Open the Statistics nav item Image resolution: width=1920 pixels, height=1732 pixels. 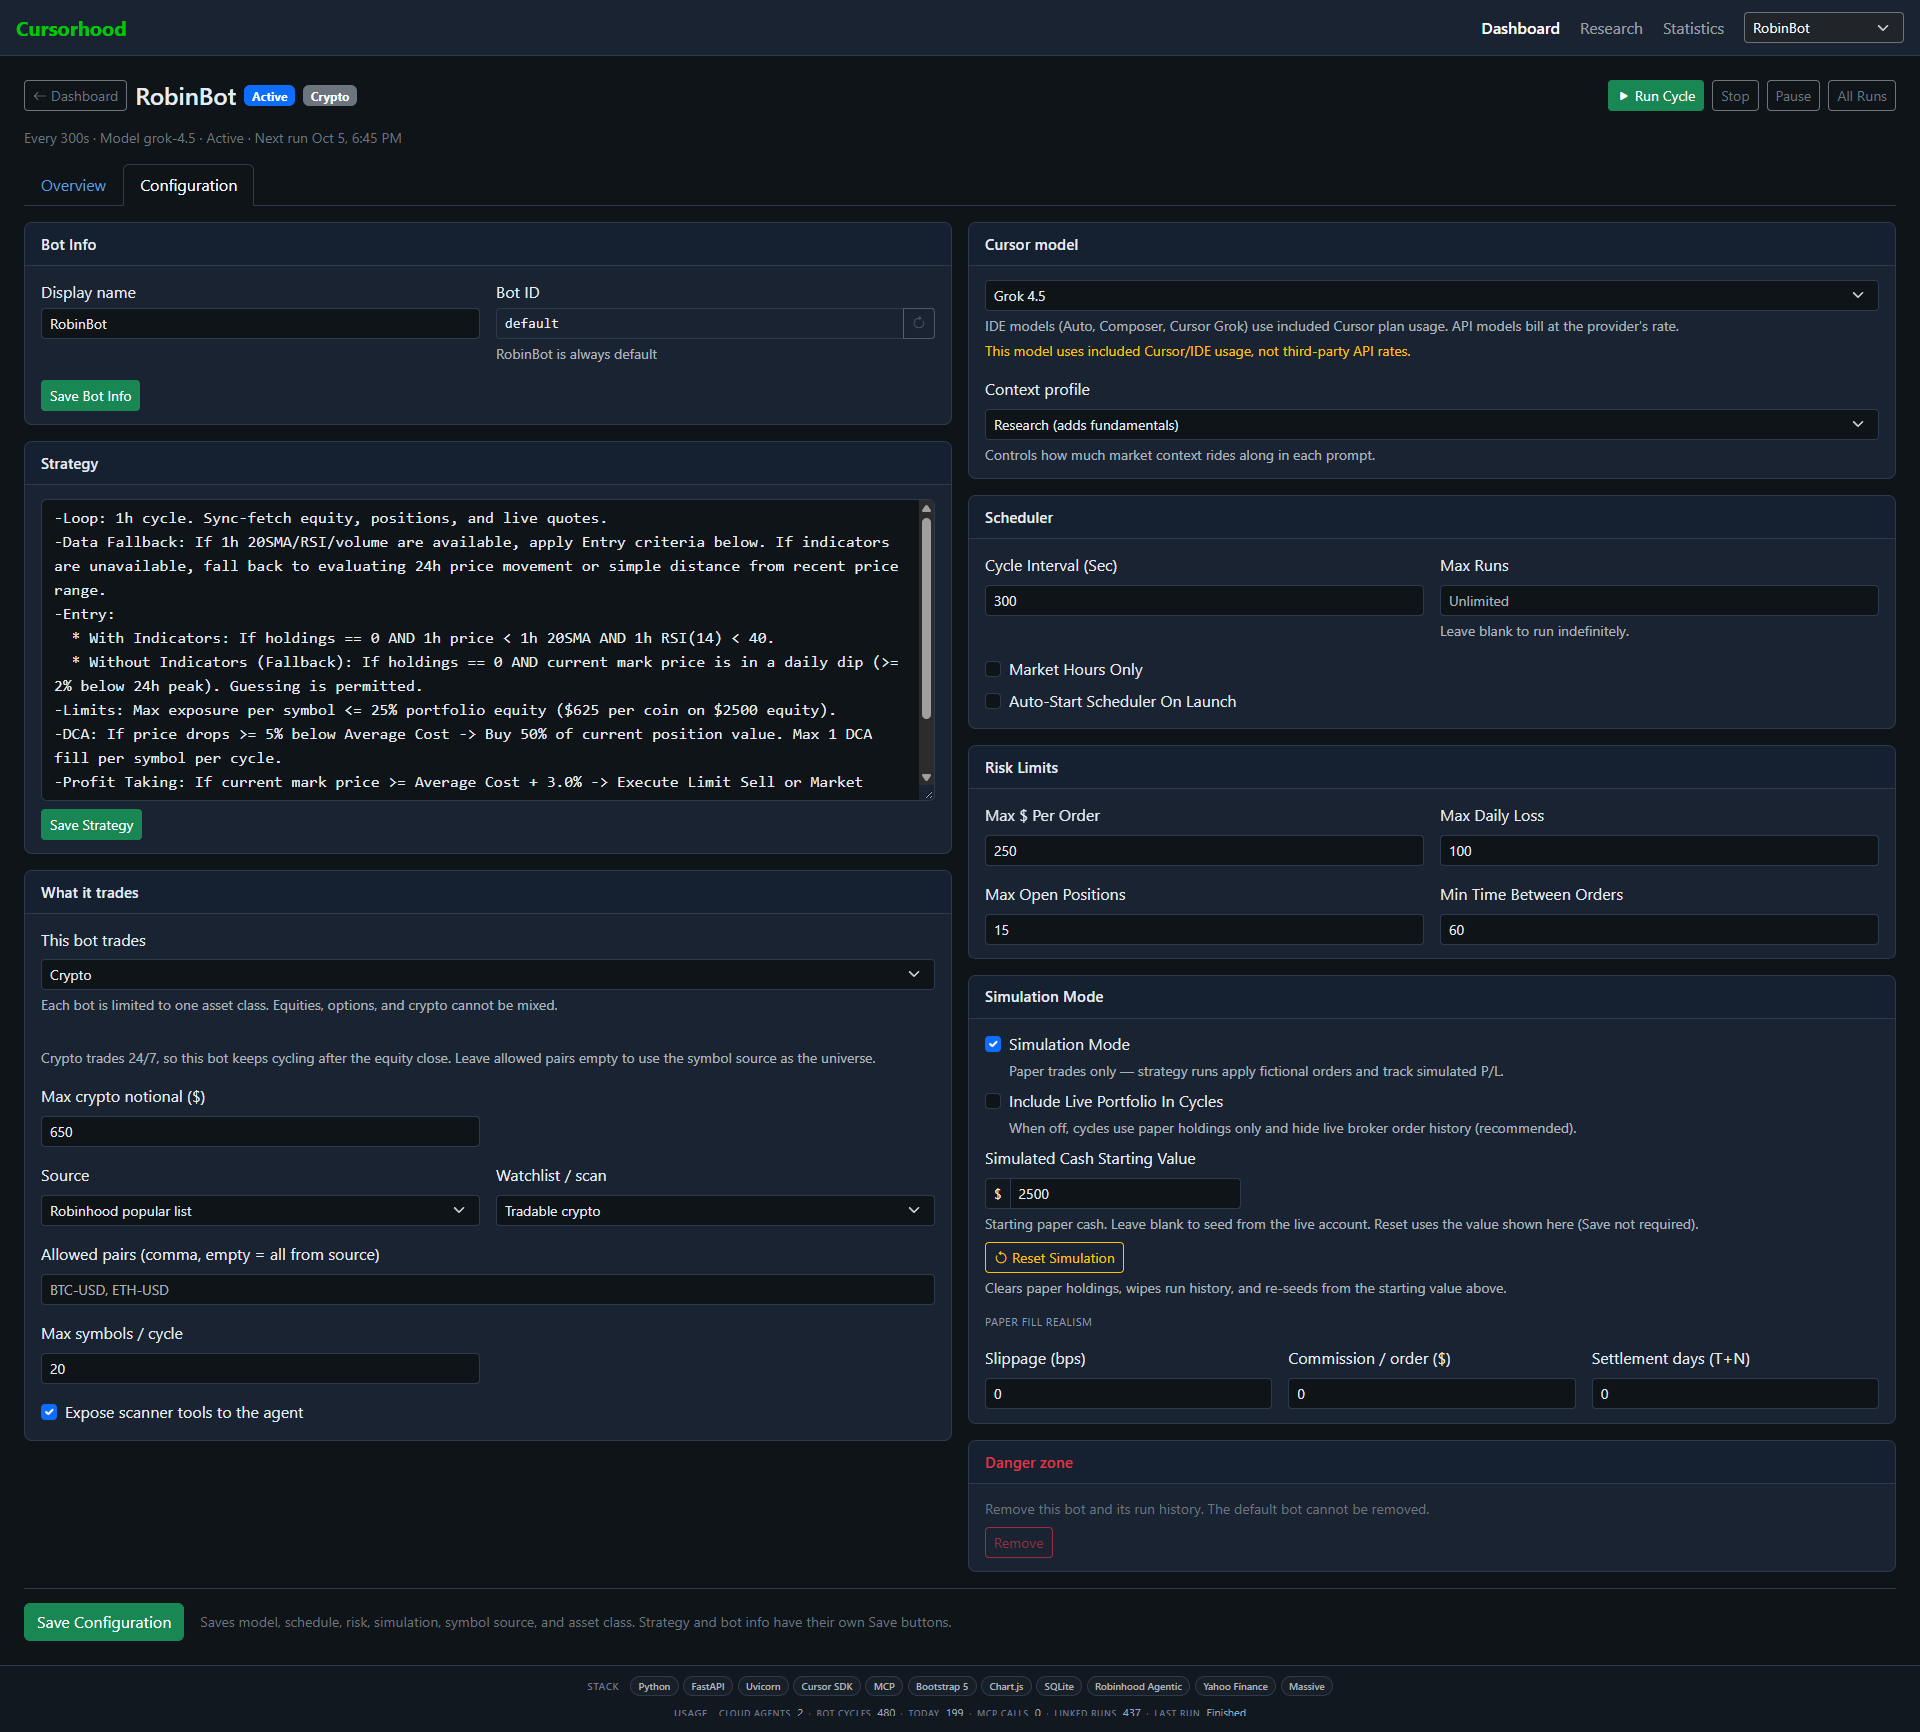[x=1692, y=29]
